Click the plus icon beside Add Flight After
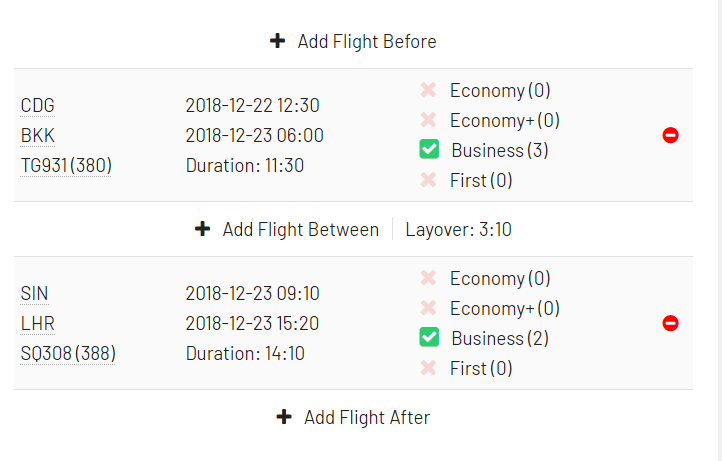The height and width of the screenshot is (461, 722). click(x=284, y=417)
